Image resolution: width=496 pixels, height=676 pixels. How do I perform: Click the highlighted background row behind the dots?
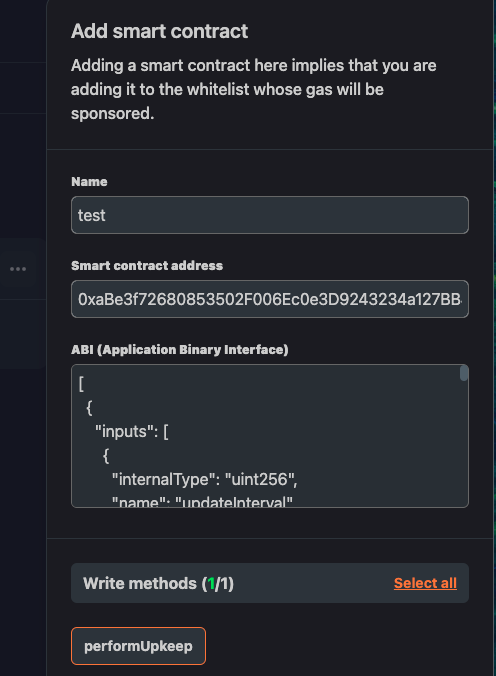pyautogui.click(x=22, y=269)
